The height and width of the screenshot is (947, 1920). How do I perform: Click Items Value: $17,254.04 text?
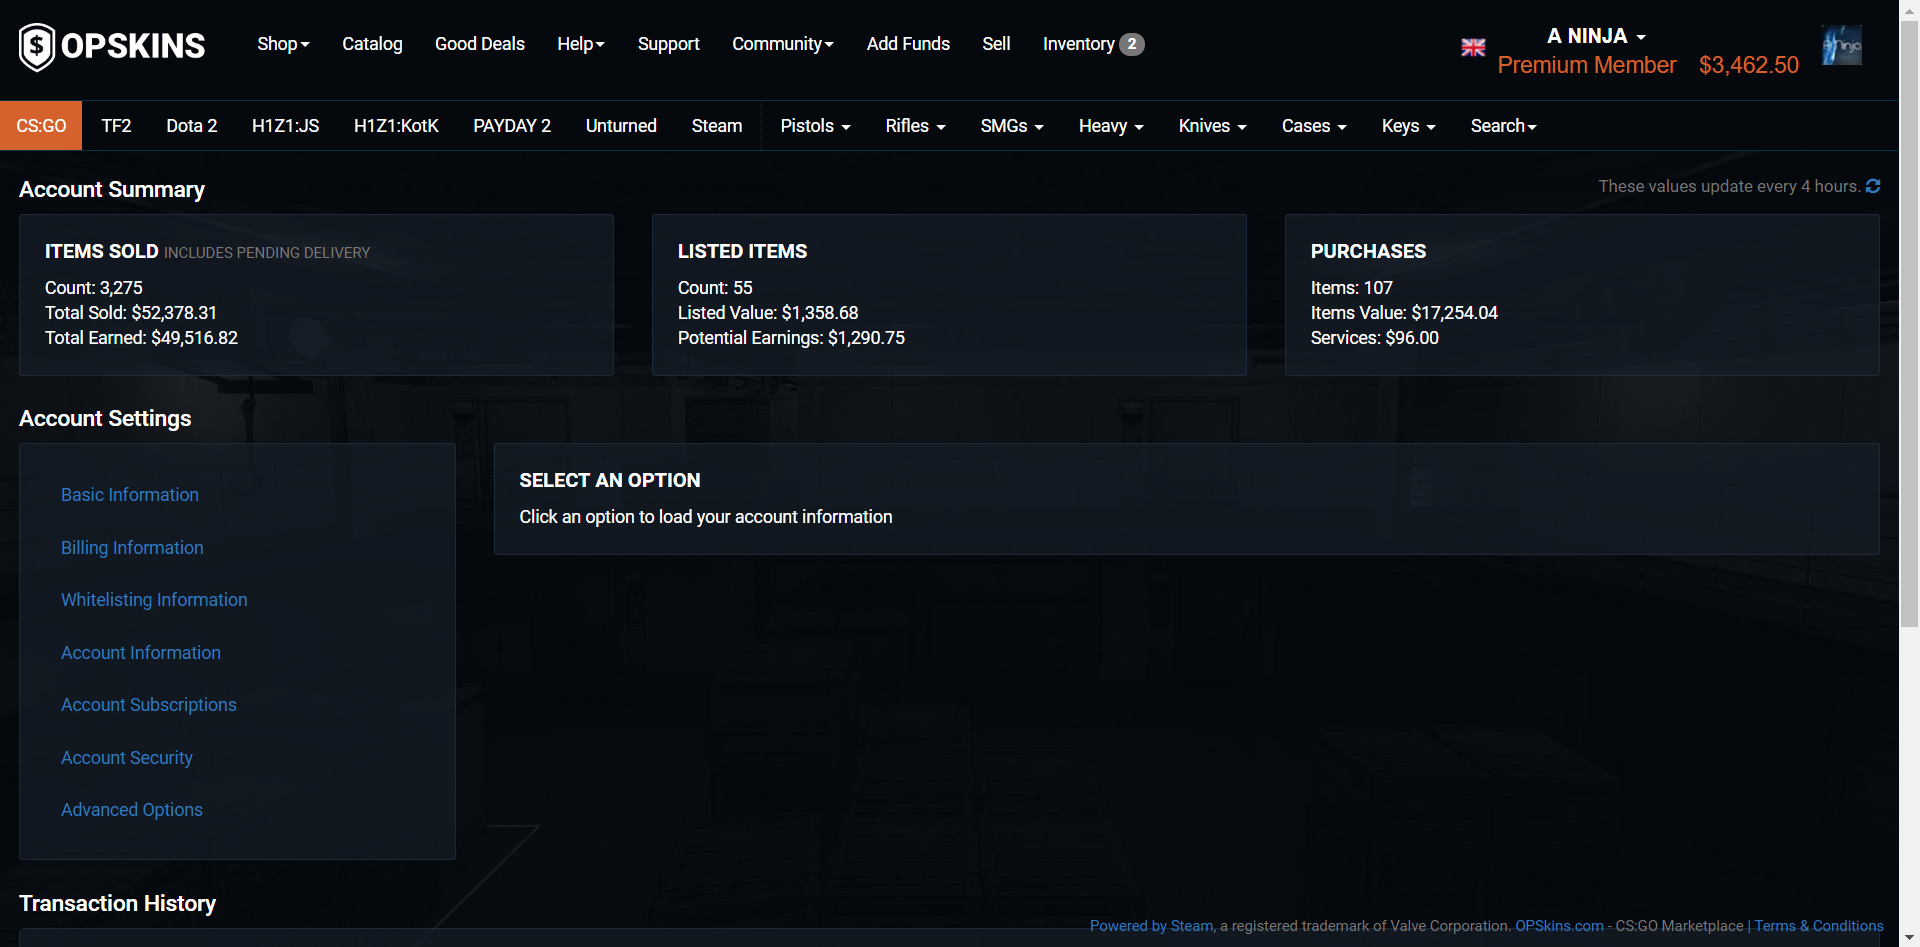[1404, 313]
